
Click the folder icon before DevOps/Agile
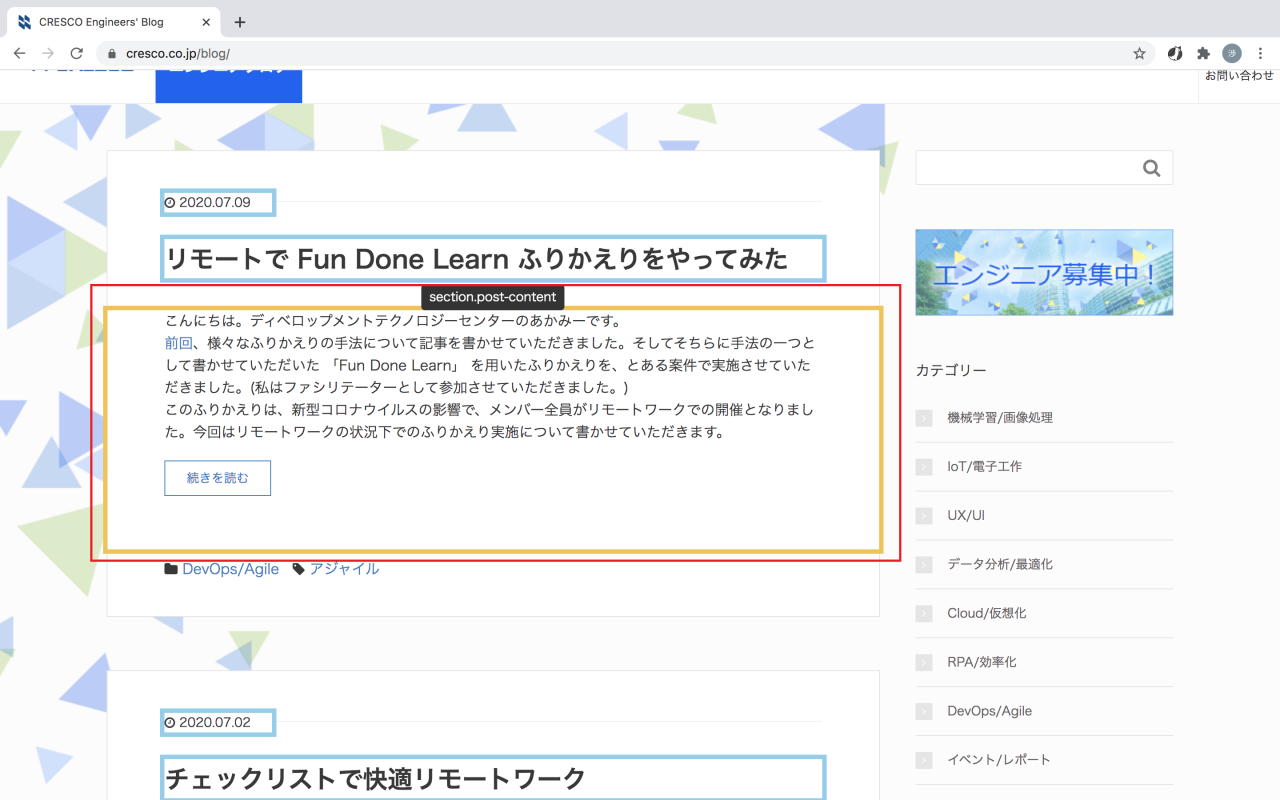pyautogui.click(x=171, y=569)
